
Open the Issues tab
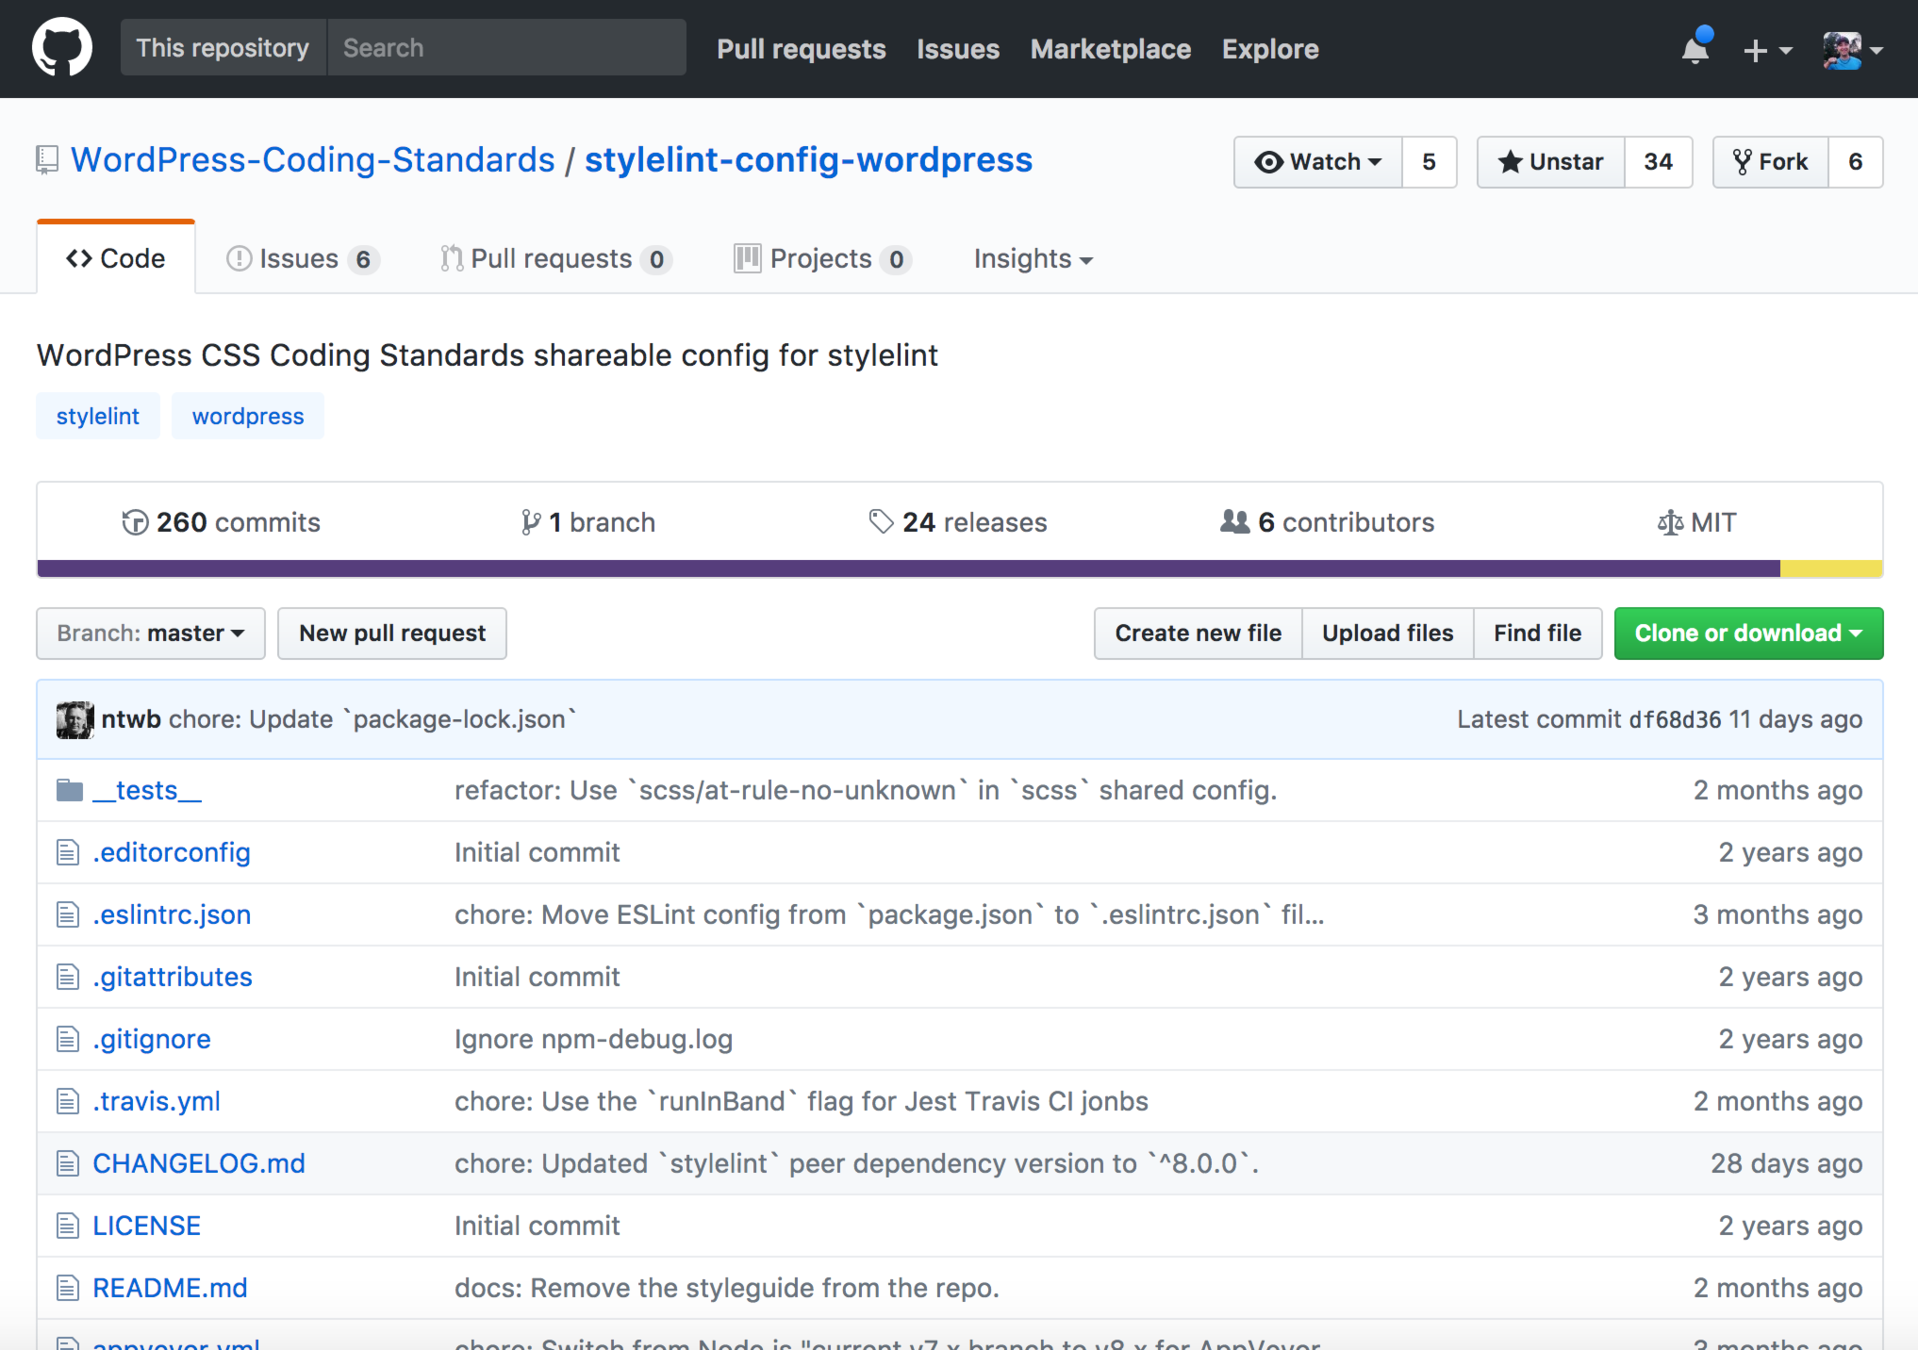click(x=302, y=258)
